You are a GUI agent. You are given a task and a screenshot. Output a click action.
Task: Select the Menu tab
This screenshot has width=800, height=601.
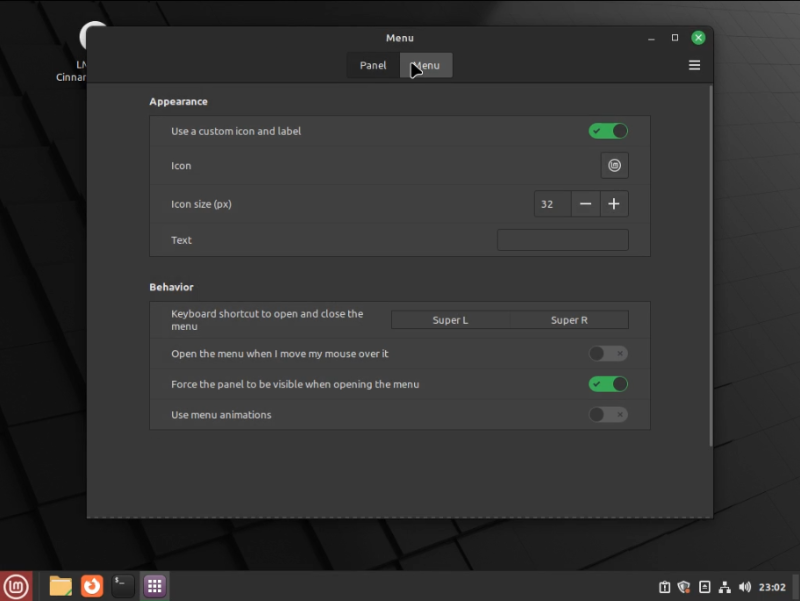click(427, 66)
